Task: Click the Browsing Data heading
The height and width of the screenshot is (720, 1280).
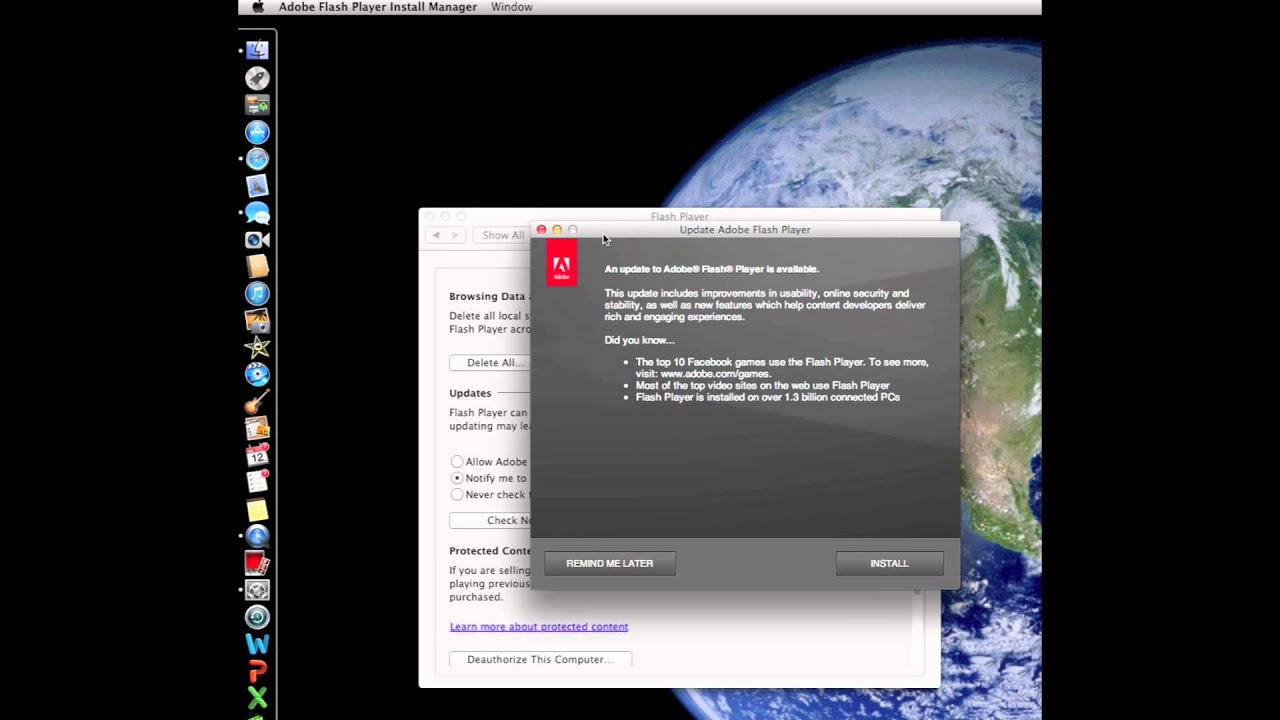Action: click(487, 296)
